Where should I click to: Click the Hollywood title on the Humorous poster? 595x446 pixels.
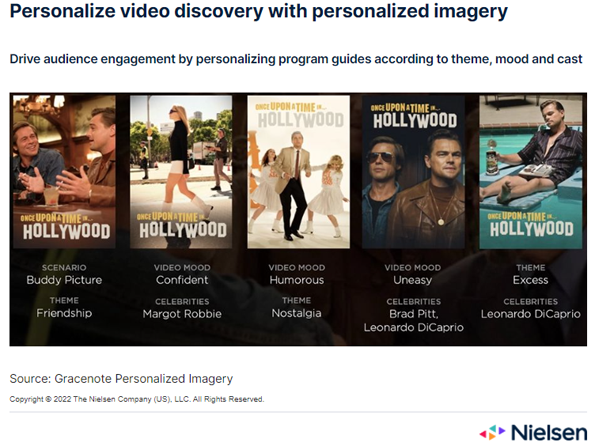(300, 115)
